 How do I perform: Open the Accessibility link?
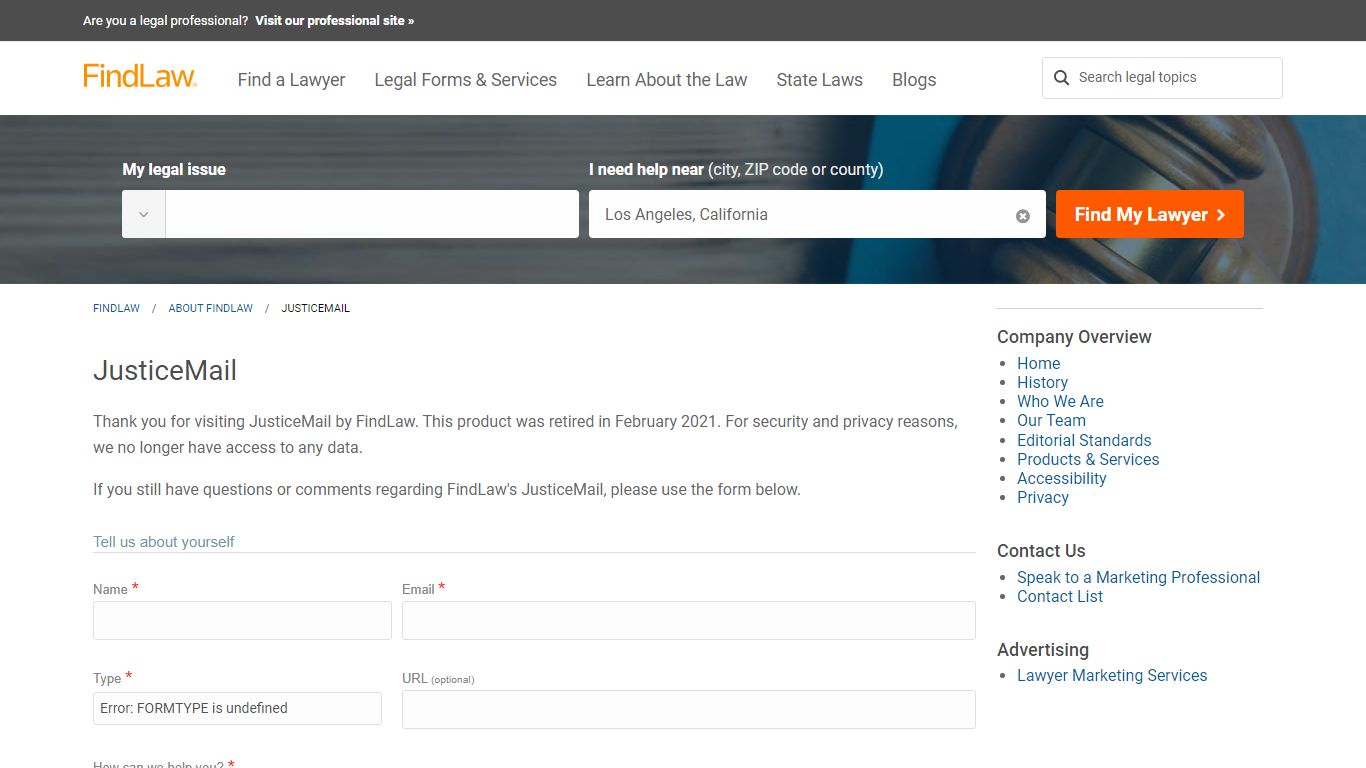(1062, 478)
